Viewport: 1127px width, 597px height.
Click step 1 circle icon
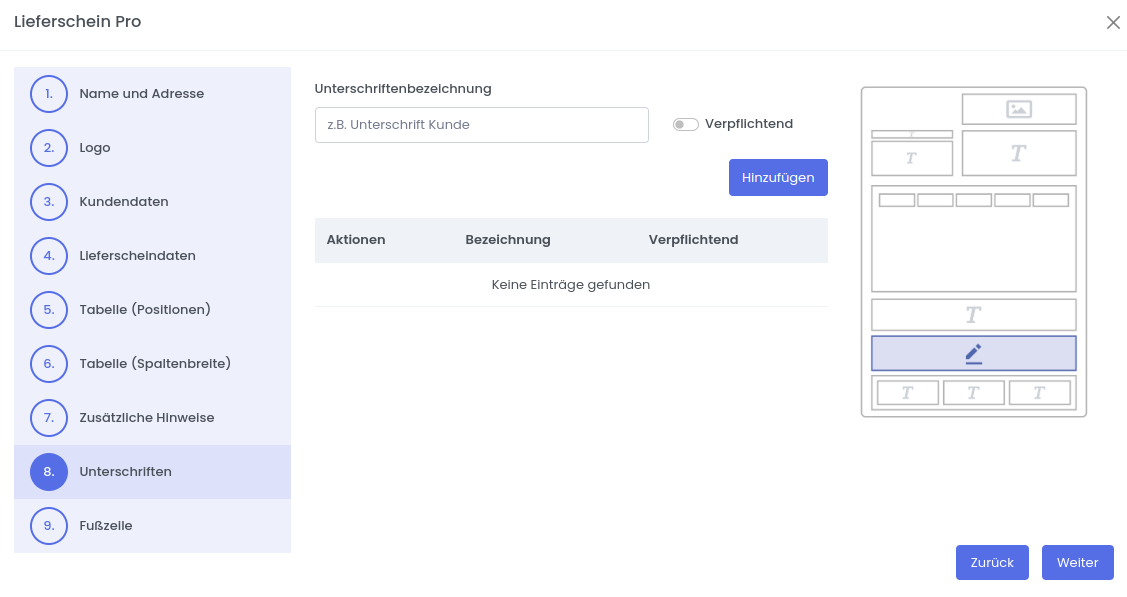point(49,94)
